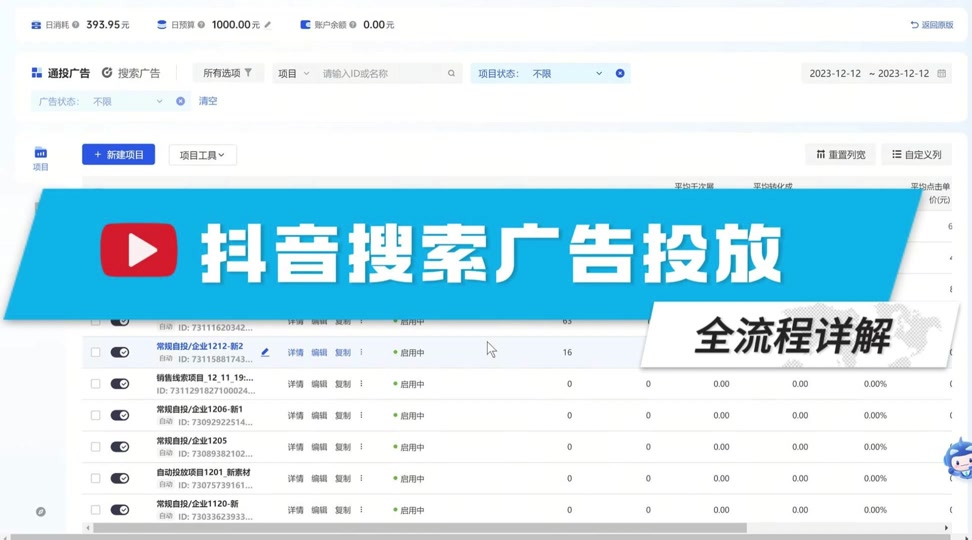Click the value 16 in 常规自投/企业1212-新2 row

coord(567,352)
